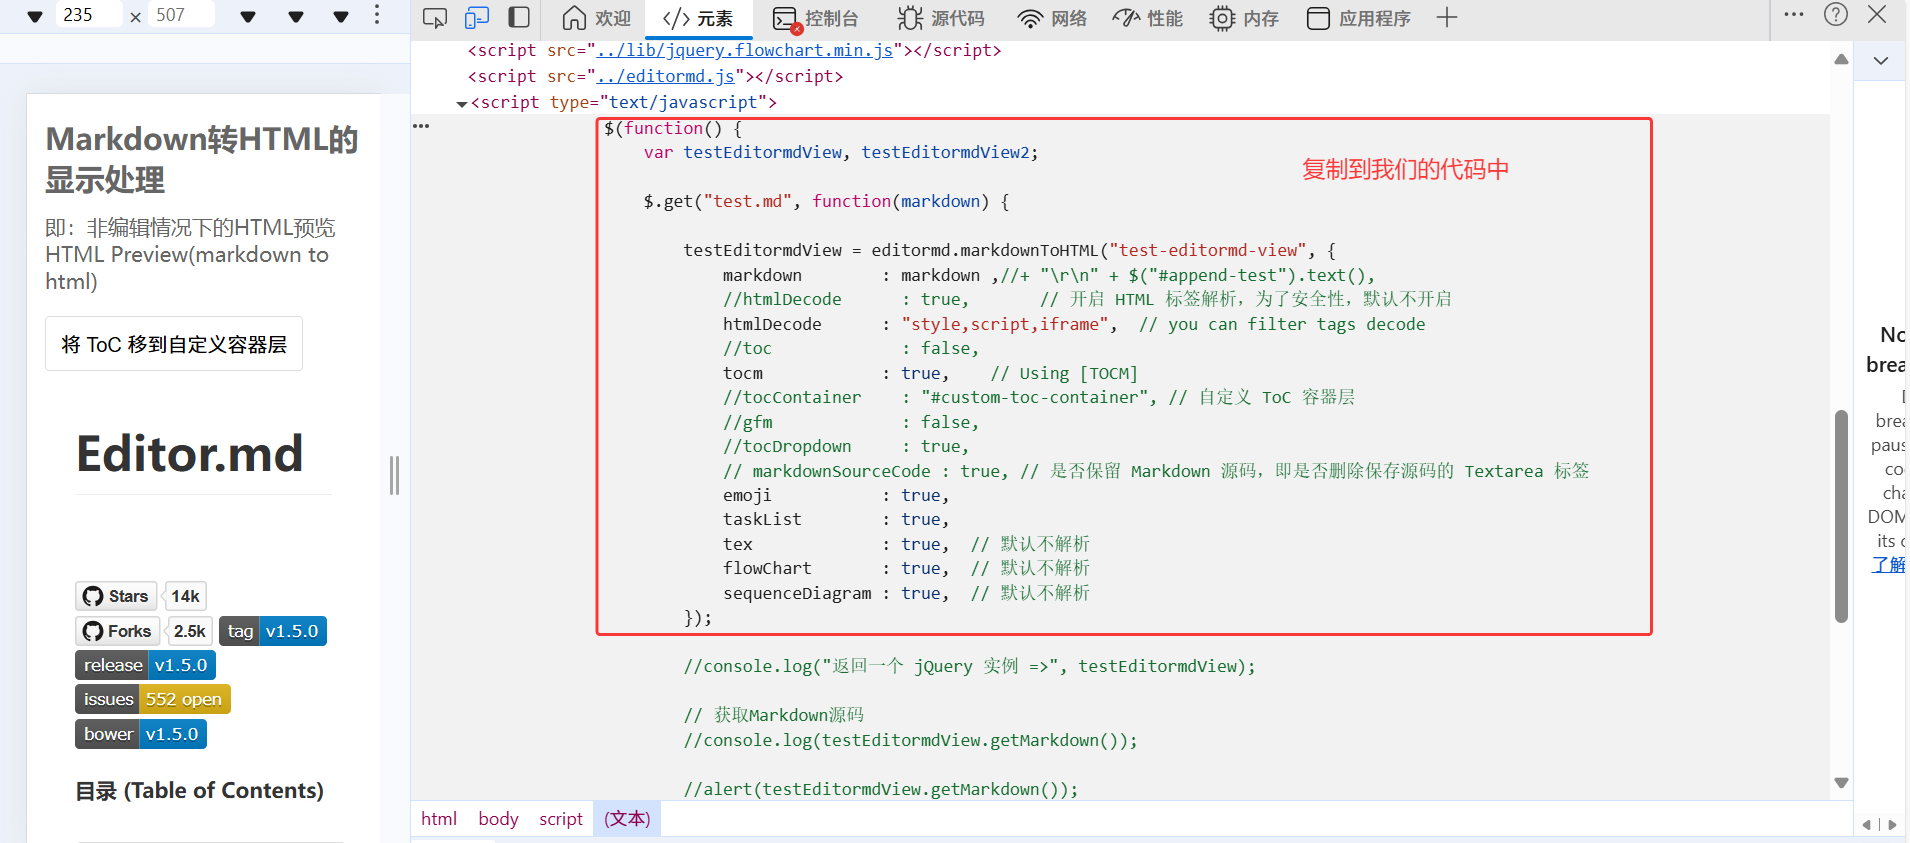Click the right sidebar scroll right arrow
Viewport: 1910px width, 843px height.
[x=1893, y=825]
